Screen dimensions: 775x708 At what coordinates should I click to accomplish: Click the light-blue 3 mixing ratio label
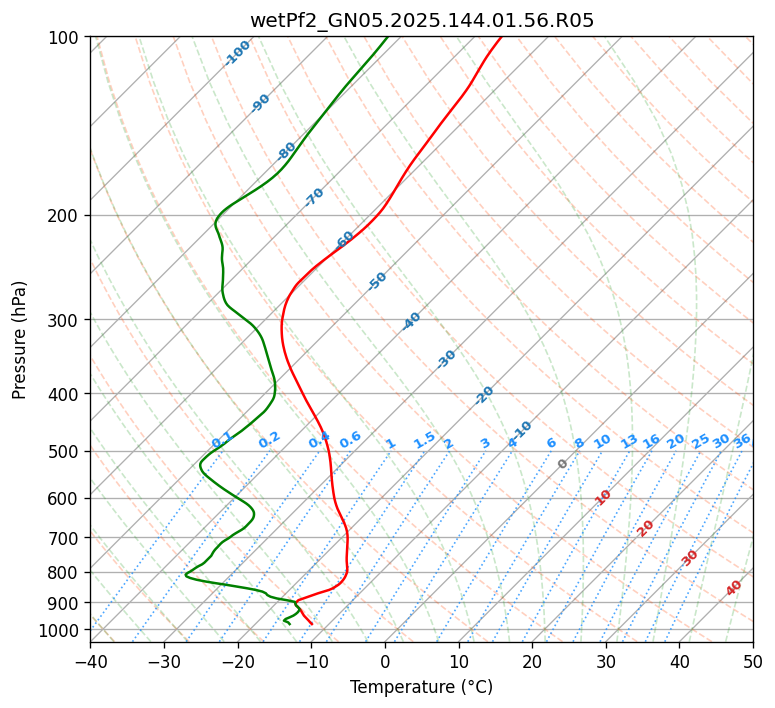(x=485, y=443)
